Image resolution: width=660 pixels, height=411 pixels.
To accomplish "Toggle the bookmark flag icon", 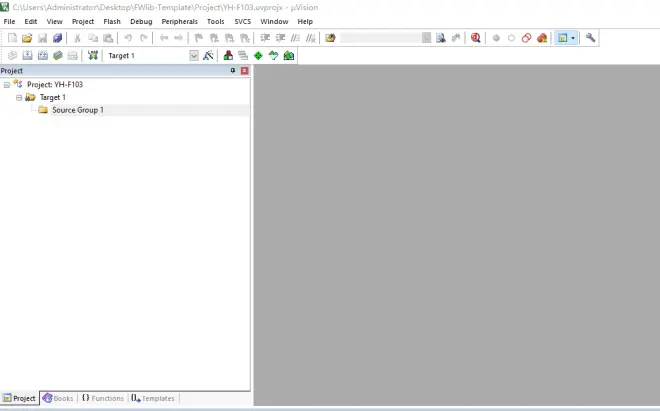I will (199, 38).
